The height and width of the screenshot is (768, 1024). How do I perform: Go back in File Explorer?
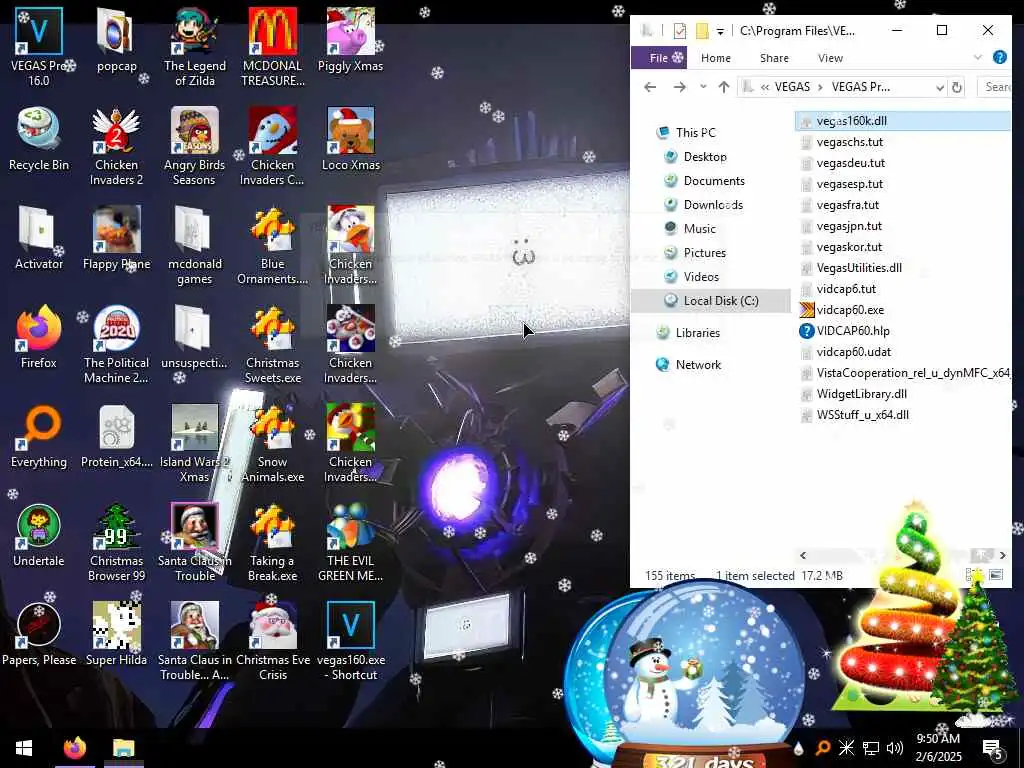coord(650,87)
